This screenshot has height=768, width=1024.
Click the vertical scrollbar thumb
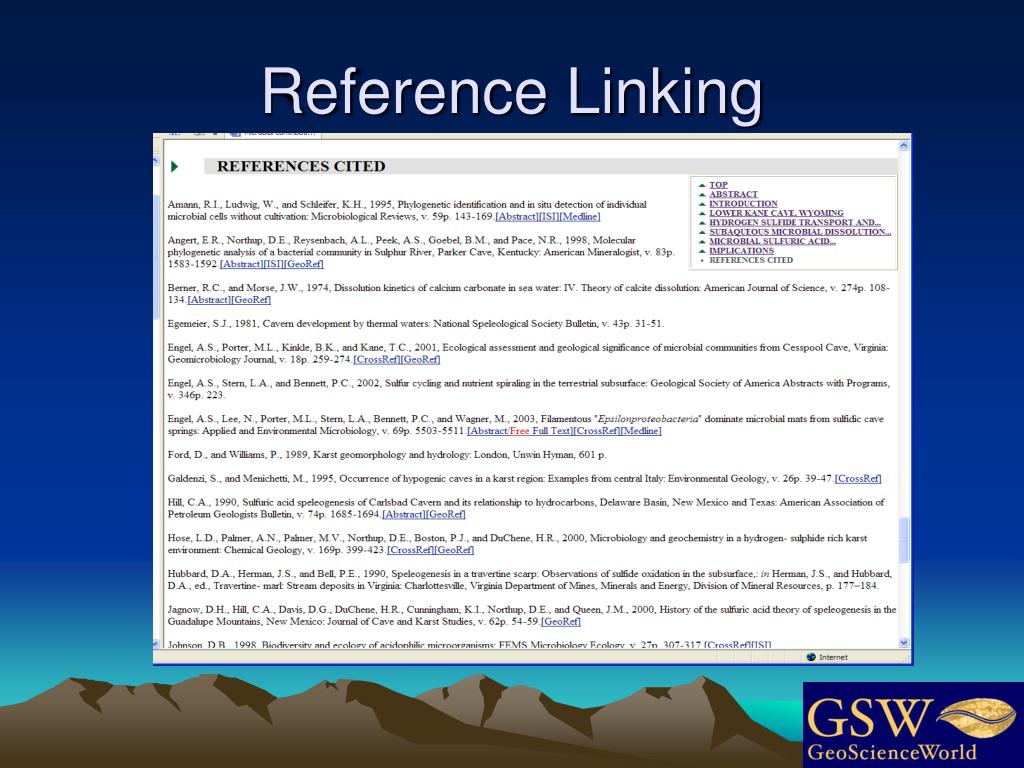[904, 539]
